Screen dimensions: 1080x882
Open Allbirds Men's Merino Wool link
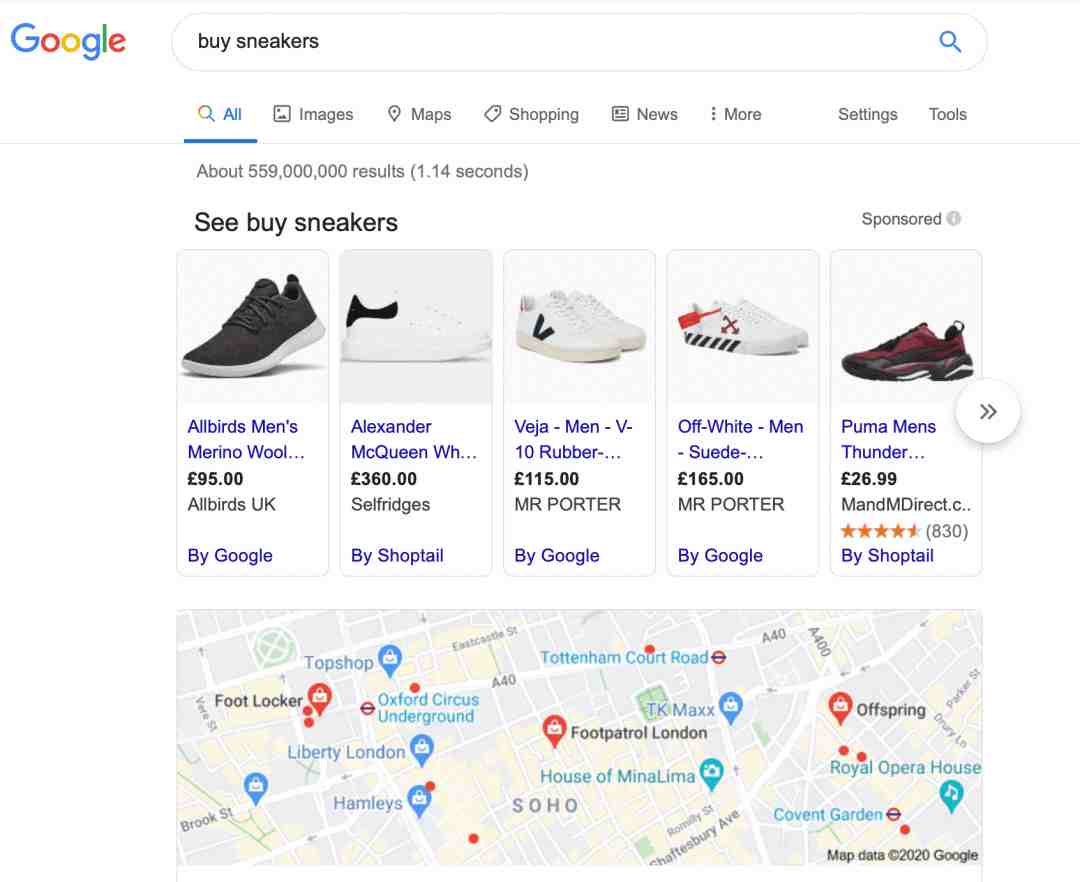click(245, 439)
